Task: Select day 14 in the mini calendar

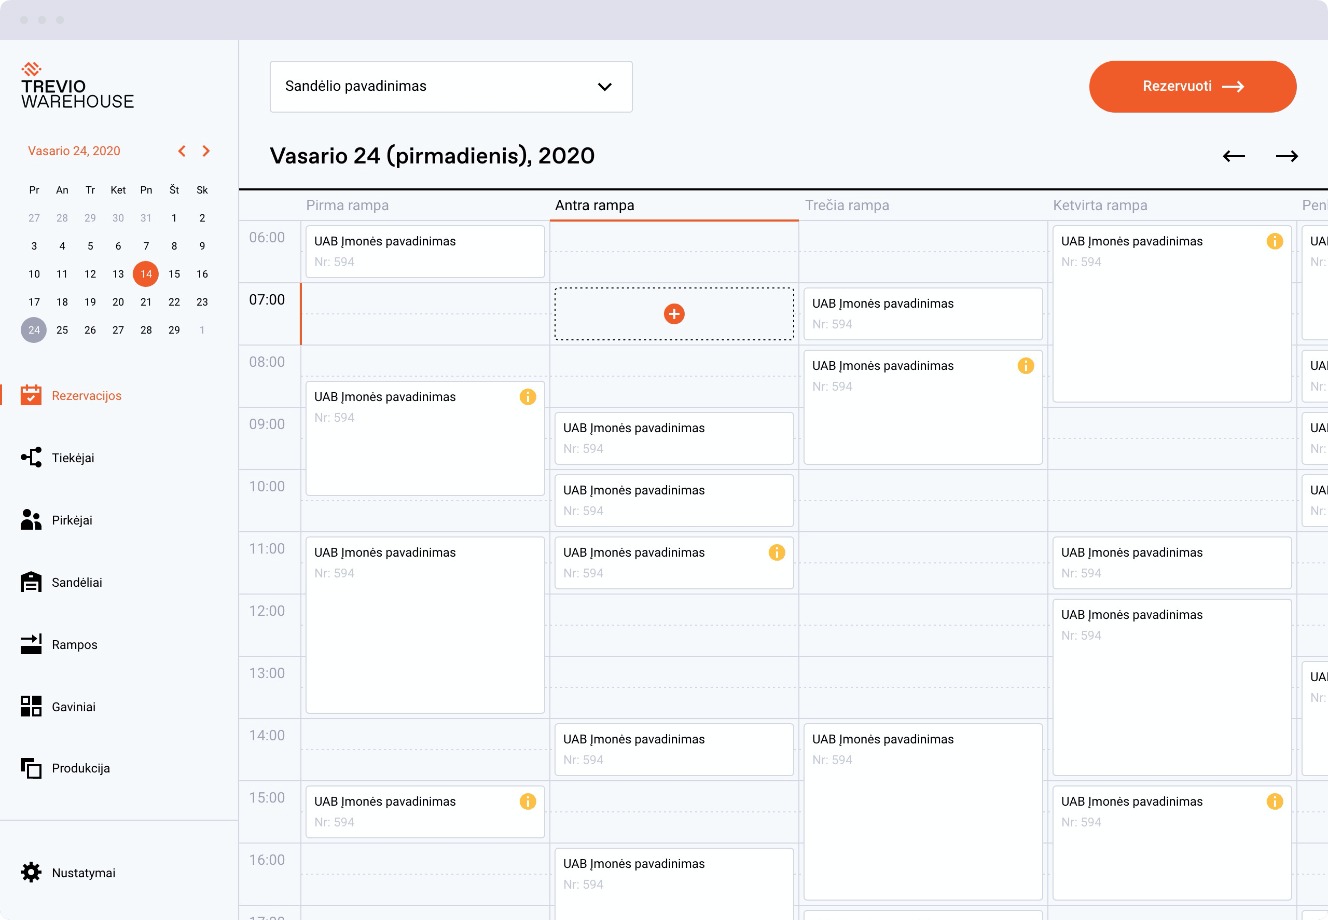Action: tap(146, 273)
